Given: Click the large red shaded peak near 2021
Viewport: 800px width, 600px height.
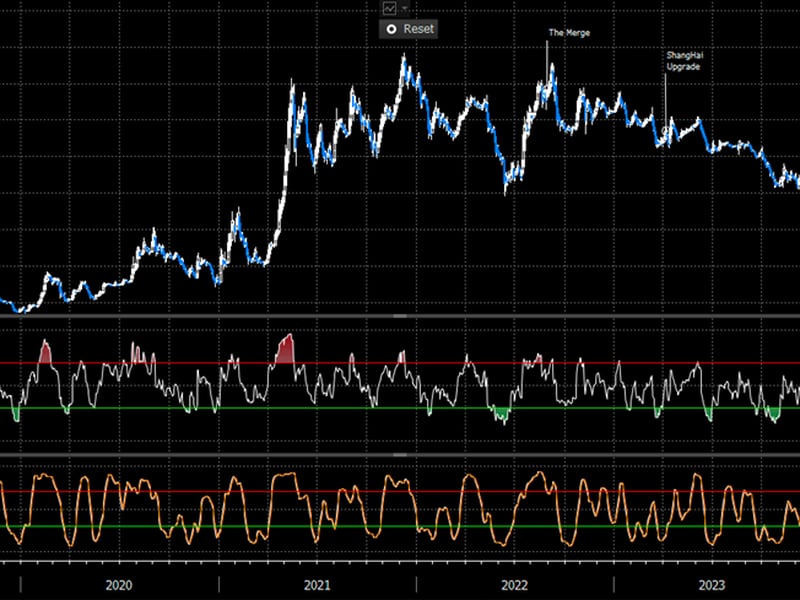Looking at the screenshot, I should [x=285, y=350].
